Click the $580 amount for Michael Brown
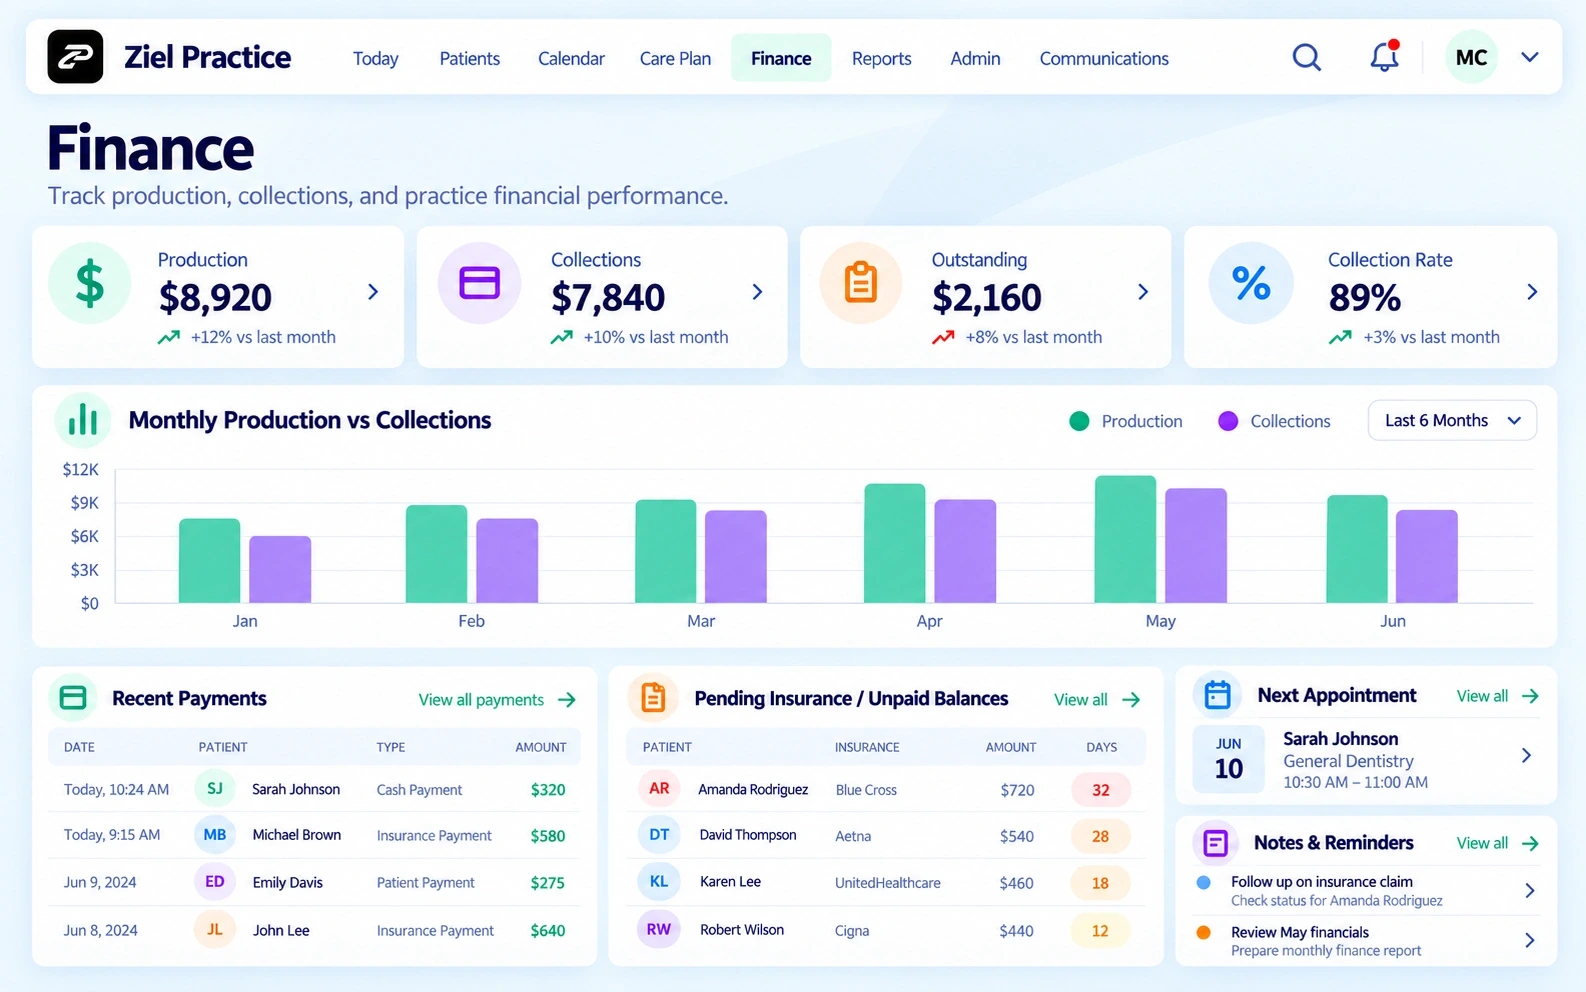This screenshot has width=1586, height=992. pos(548,836)
